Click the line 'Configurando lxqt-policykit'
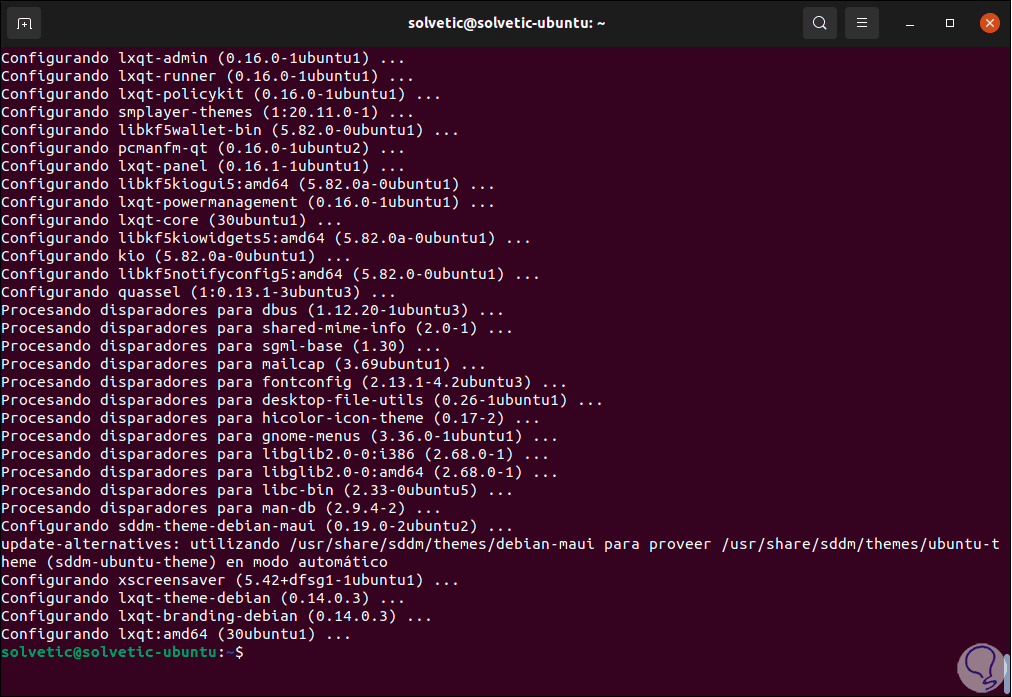 point(221,94)
